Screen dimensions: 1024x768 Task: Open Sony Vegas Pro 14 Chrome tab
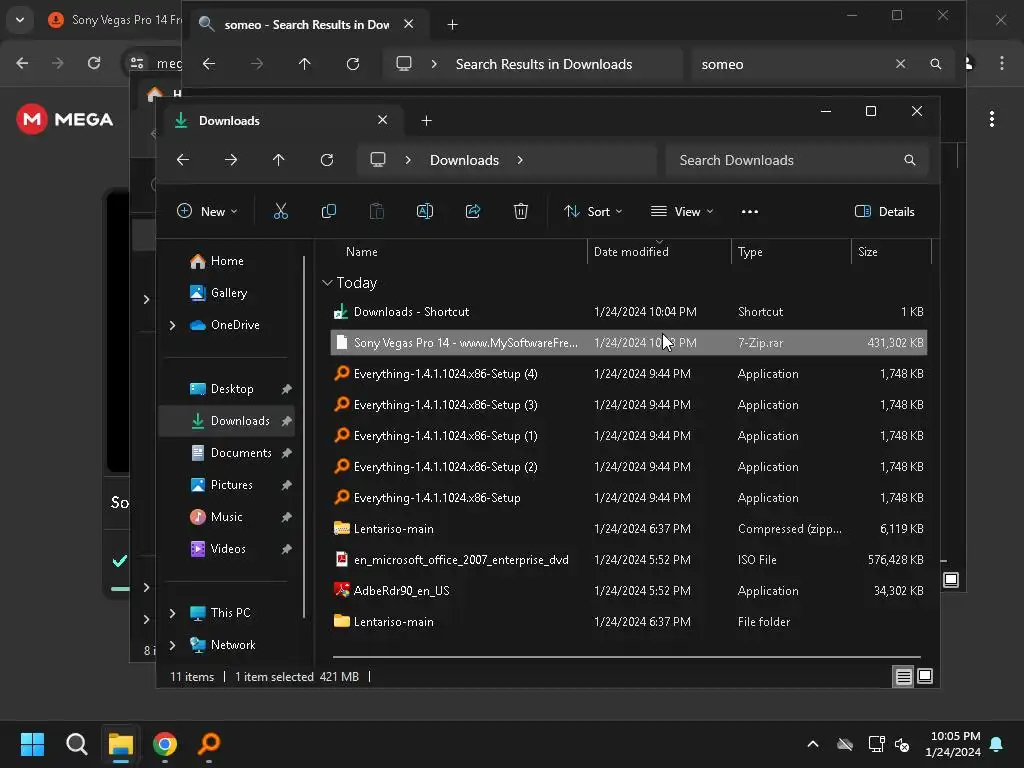tap(114, 20)
